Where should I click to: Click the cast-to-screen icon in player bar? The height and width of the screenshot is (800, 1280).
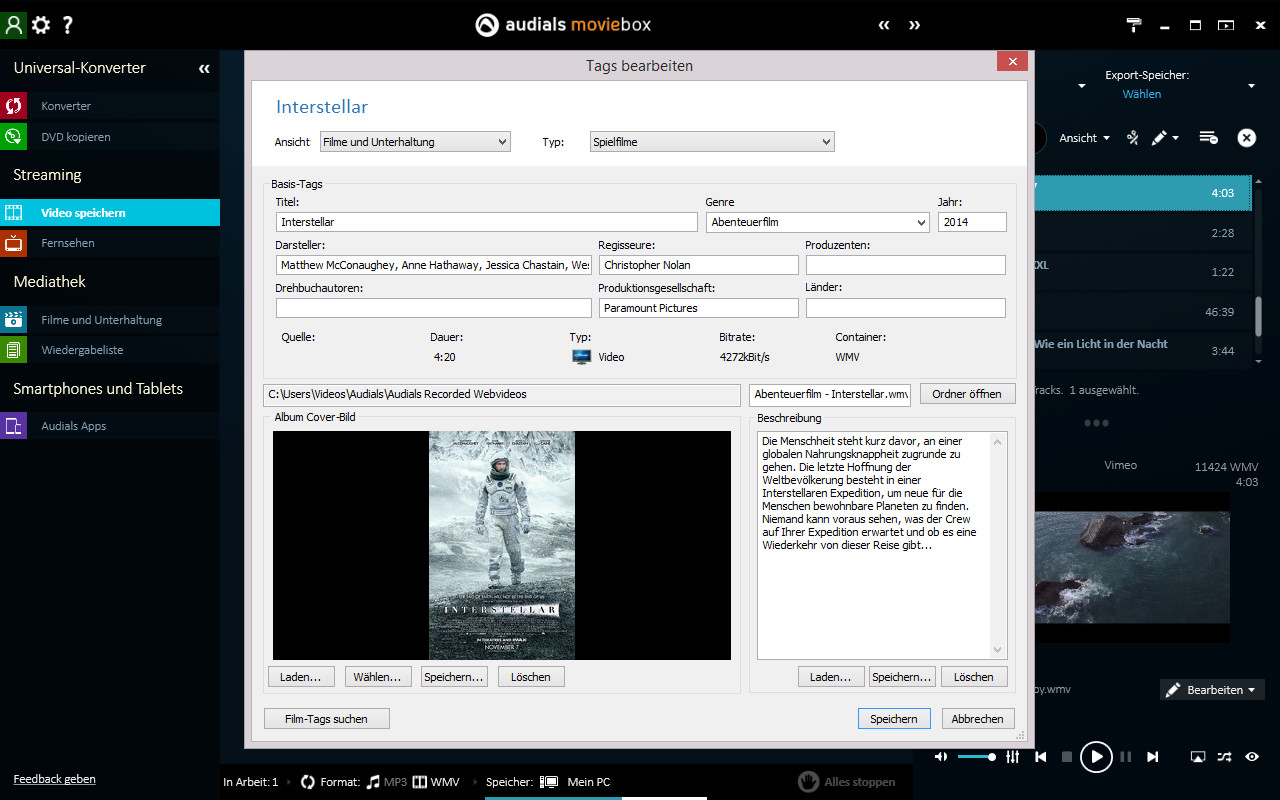click(1198, 757)
